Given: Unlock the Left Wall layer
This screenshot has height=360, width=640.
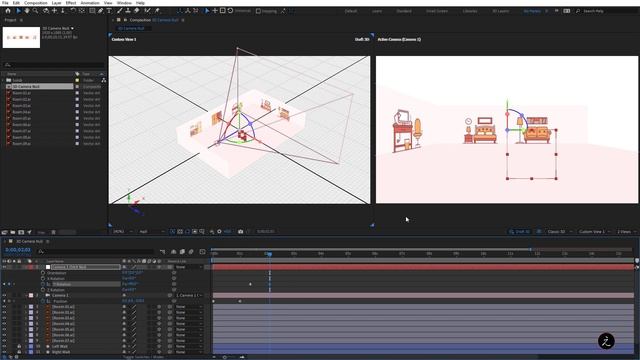Looking at the screenshot, I should (19, 346).
